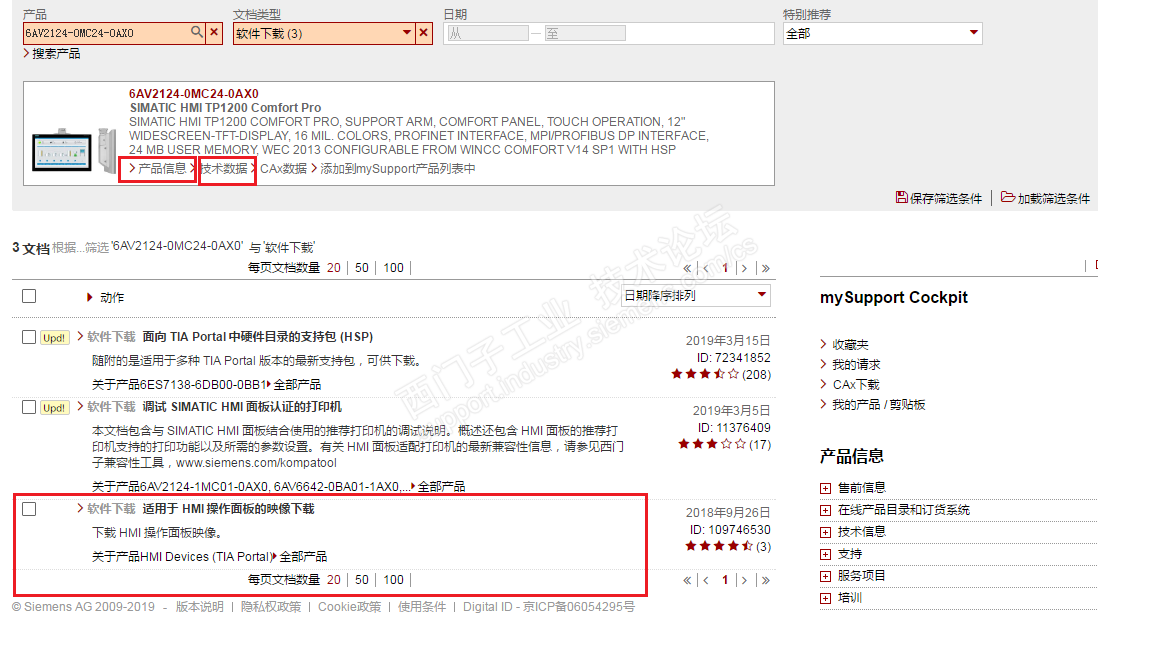
Task: Click 全部产品 link after 6ES7138-6DB00-0BB1
Action: pos(297,385)
